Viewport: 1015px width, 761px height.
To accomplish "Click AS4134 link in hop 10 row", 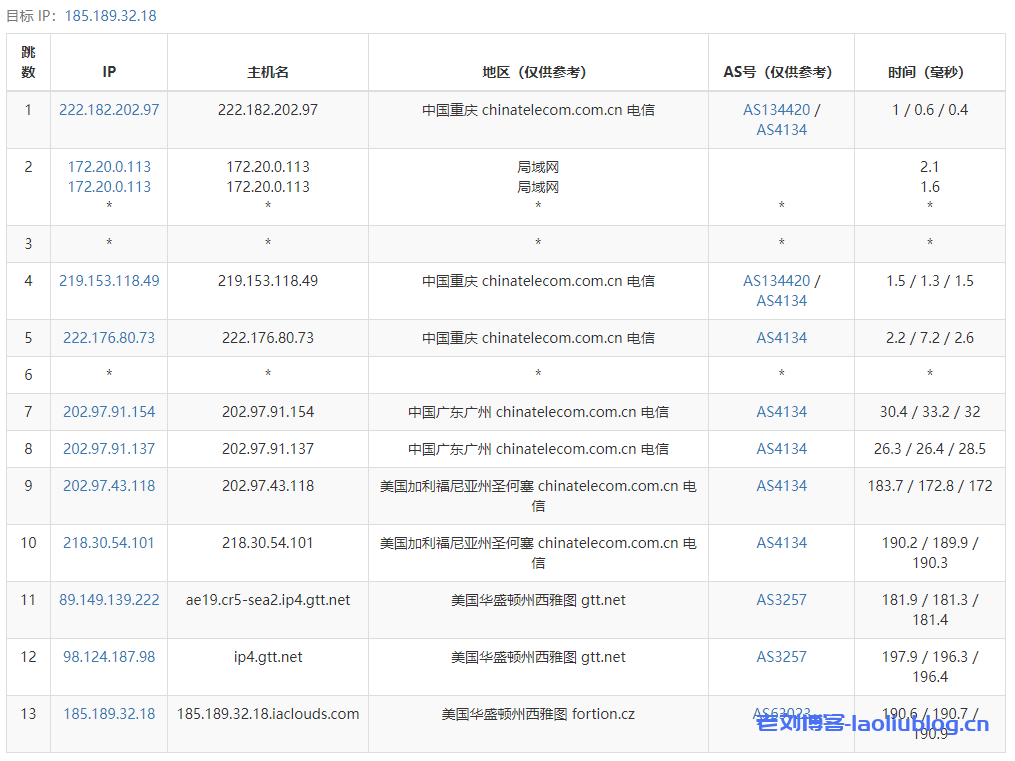I will point(781,543).
